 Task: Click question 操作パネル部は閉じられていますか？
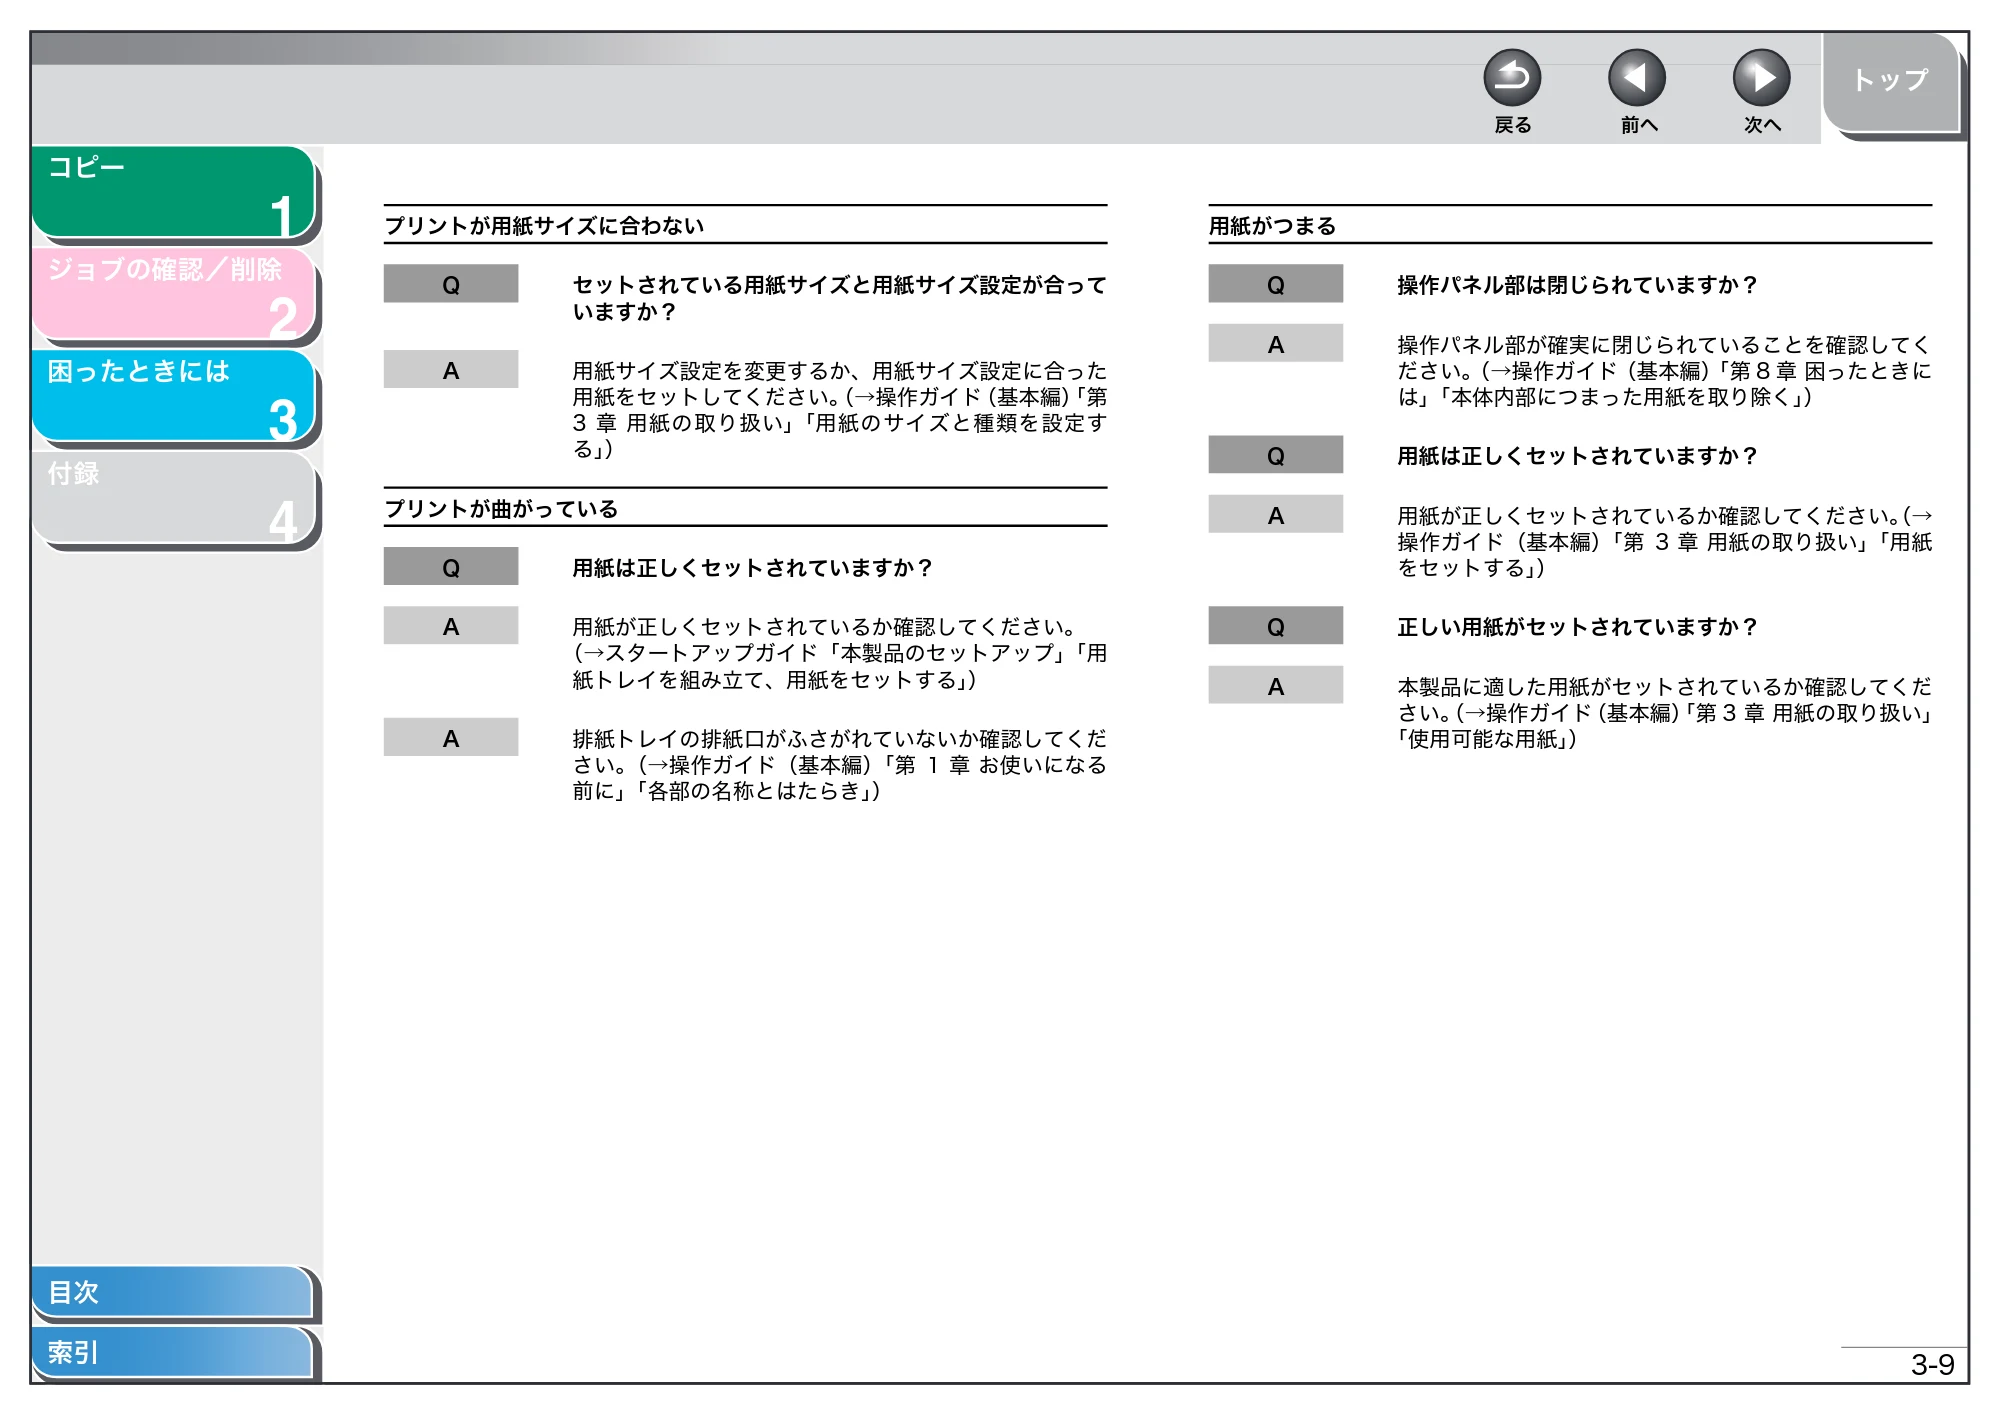pos(1577,285)
